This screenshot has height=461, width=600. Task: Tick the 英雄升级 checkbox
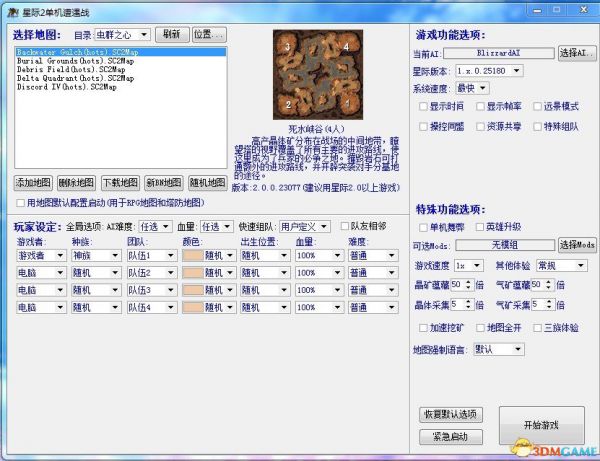click(480, 227)
